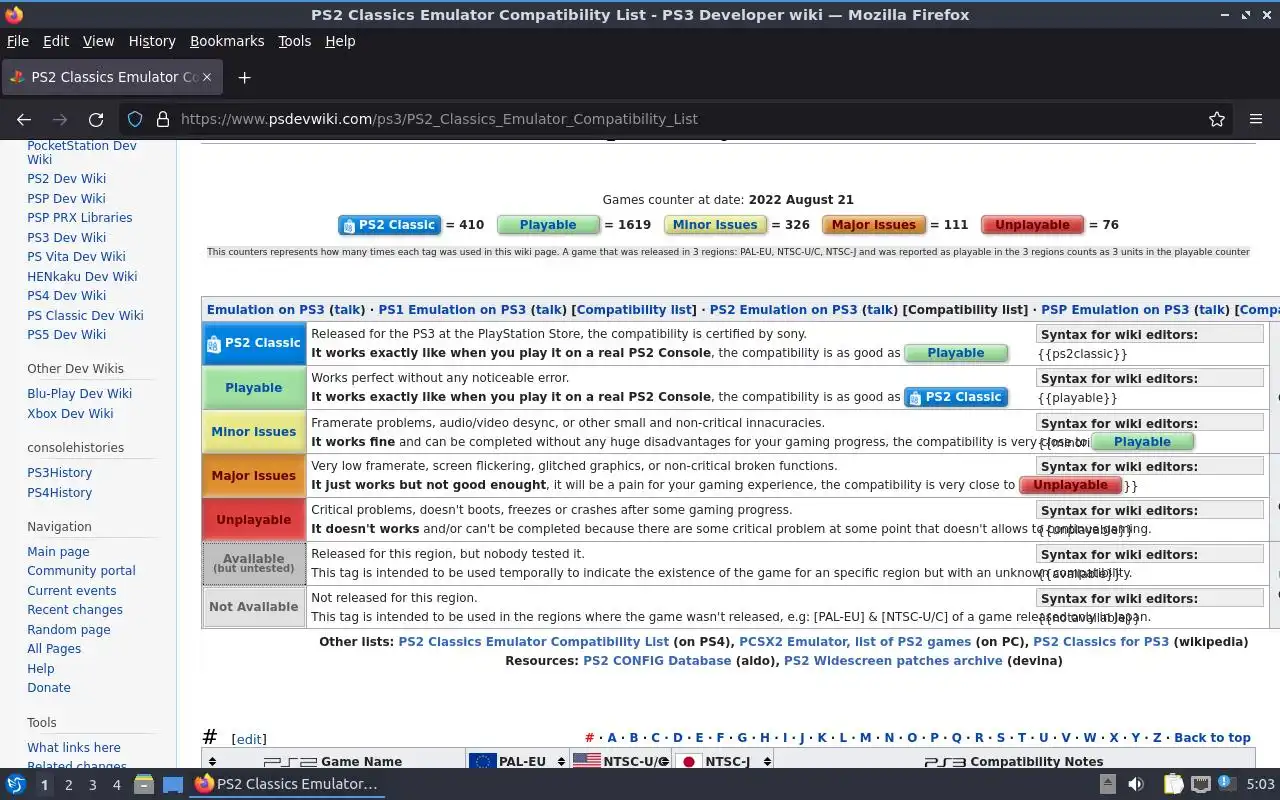The image size is (1280, 800).
Task: Open the notification bubble icon in system tray
Action: (1225, 782)
